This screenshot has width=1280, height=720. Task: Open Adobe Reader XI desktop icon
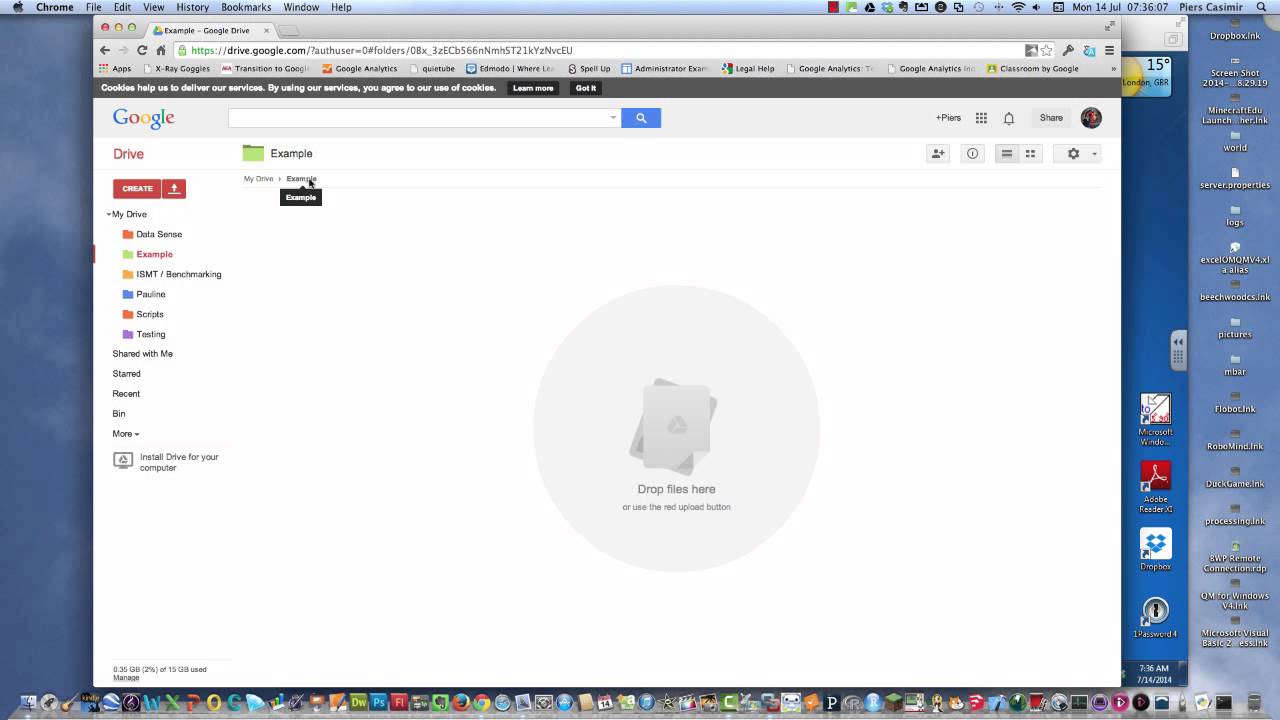pos(1155,486)
